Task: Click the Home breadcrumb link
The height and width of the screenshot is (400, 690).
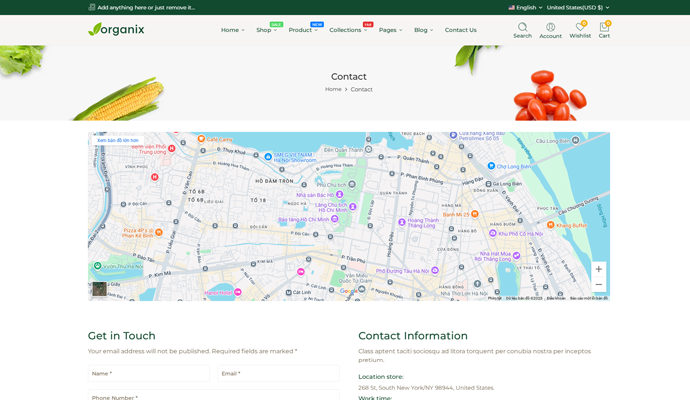Action: [x=333, y=89]
